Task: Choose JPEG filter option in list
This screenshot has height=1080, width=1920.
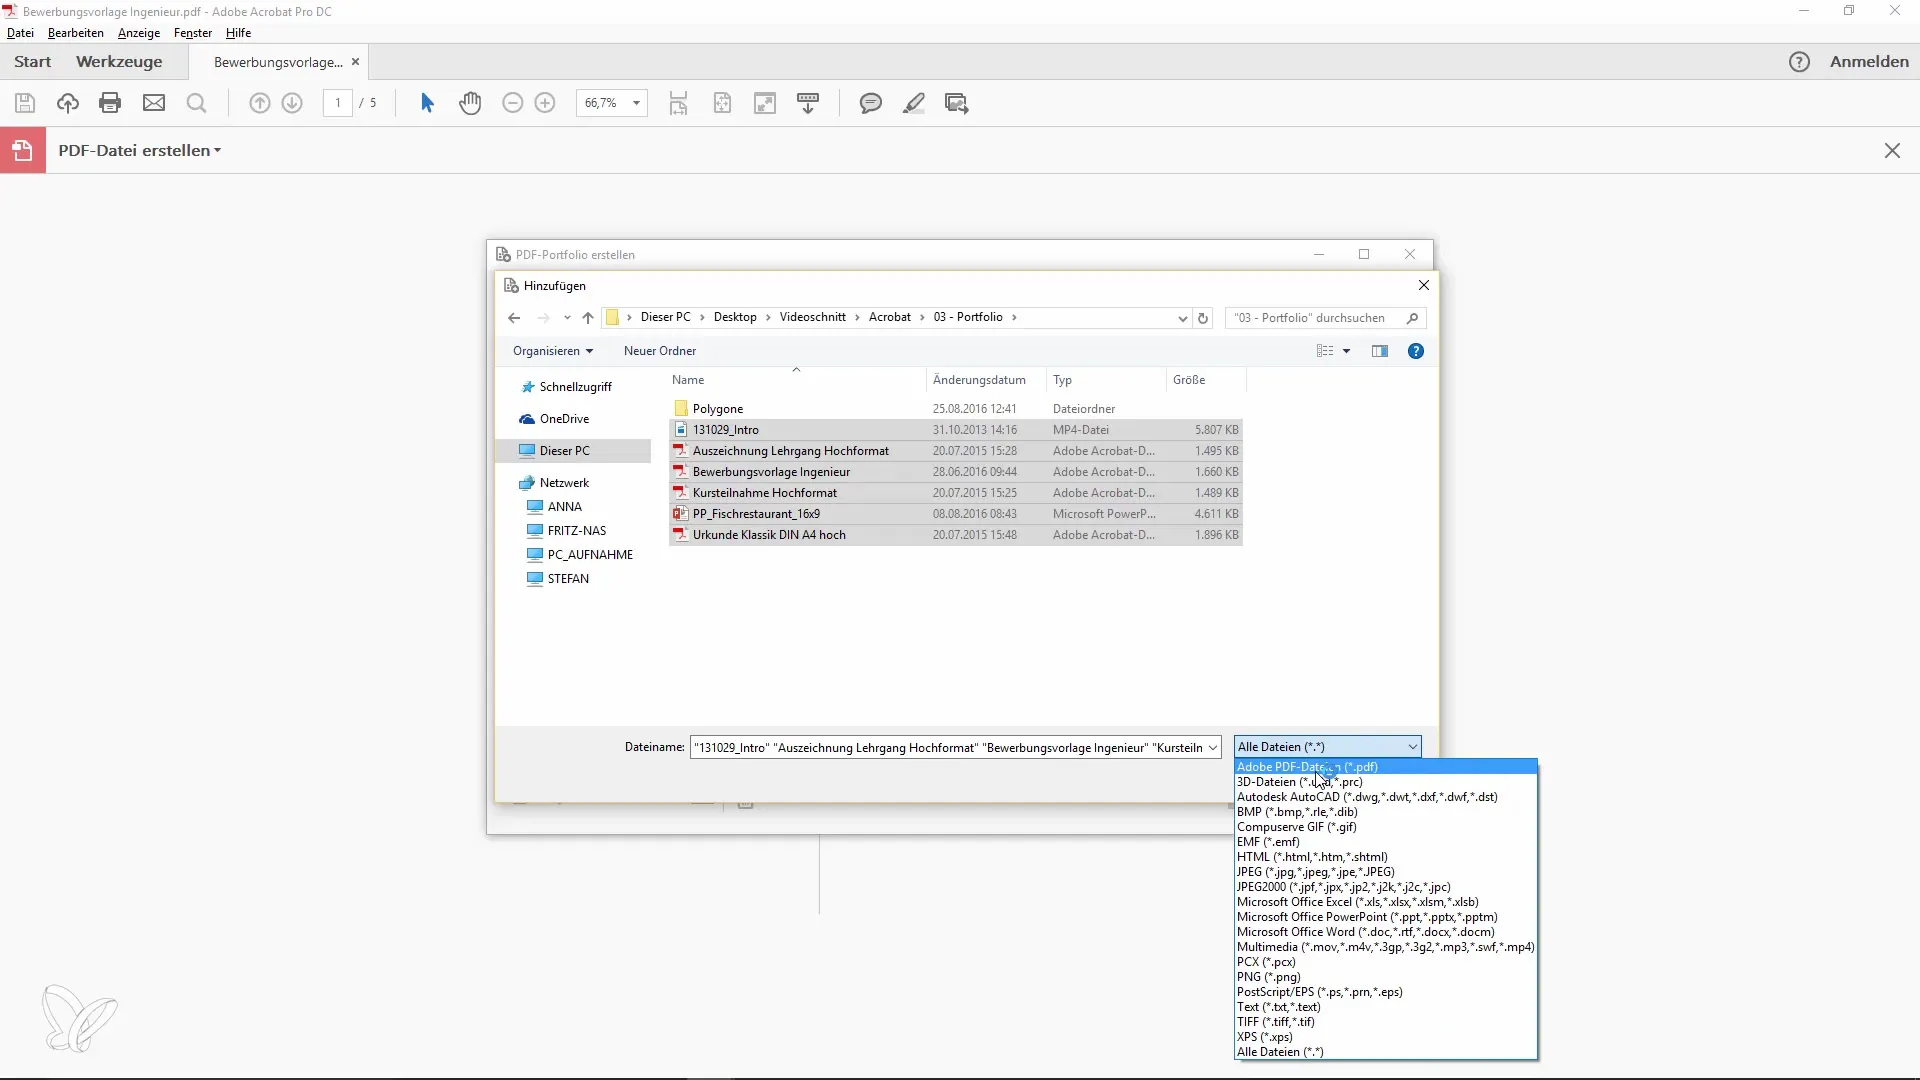Action: 1386,872
